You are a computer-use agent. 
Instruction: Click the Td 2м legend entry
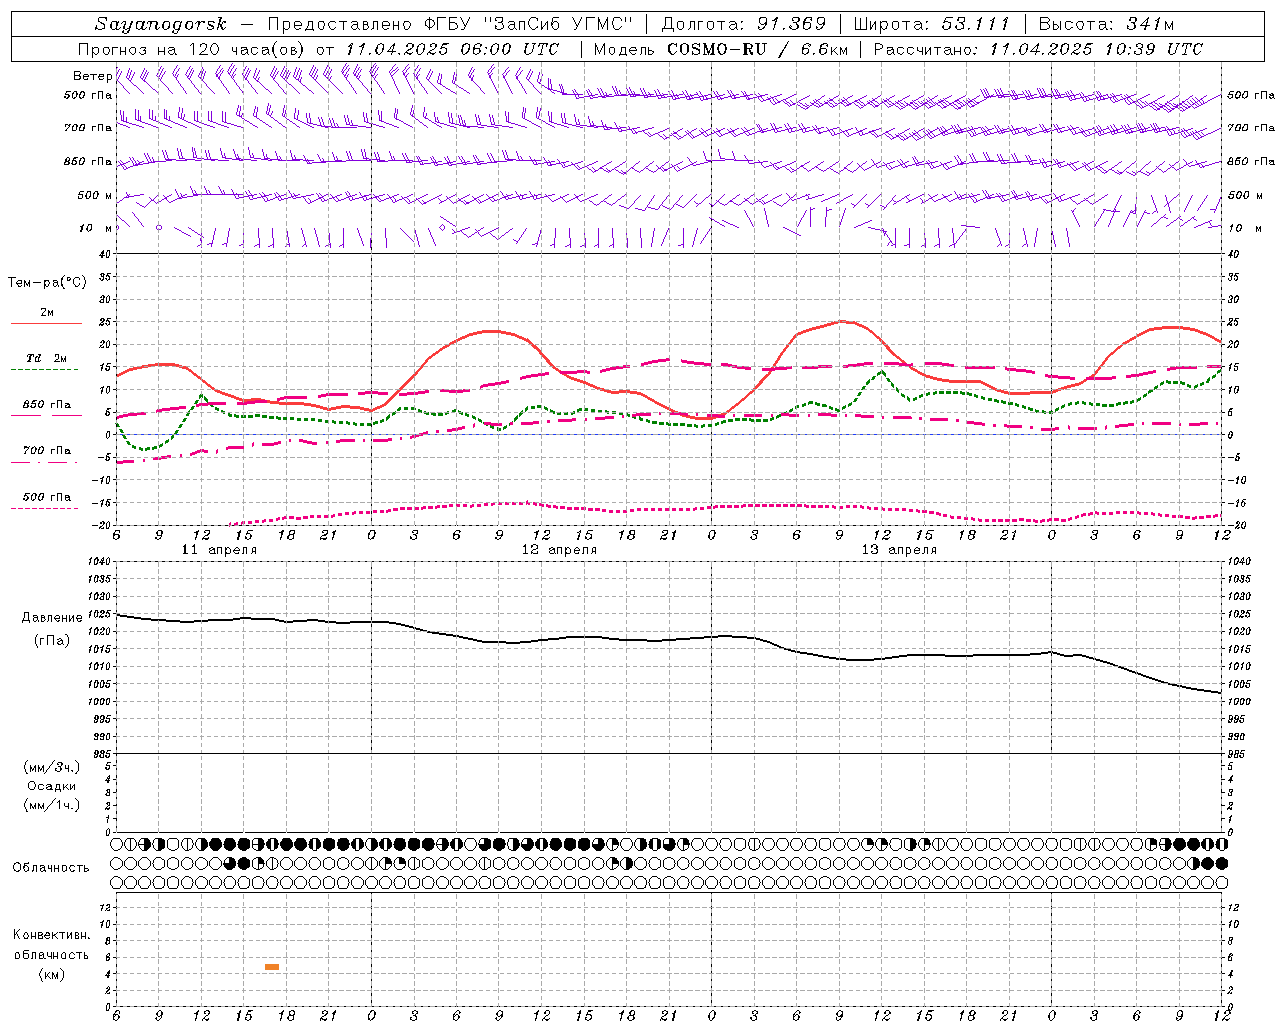(x=46, y=358)
